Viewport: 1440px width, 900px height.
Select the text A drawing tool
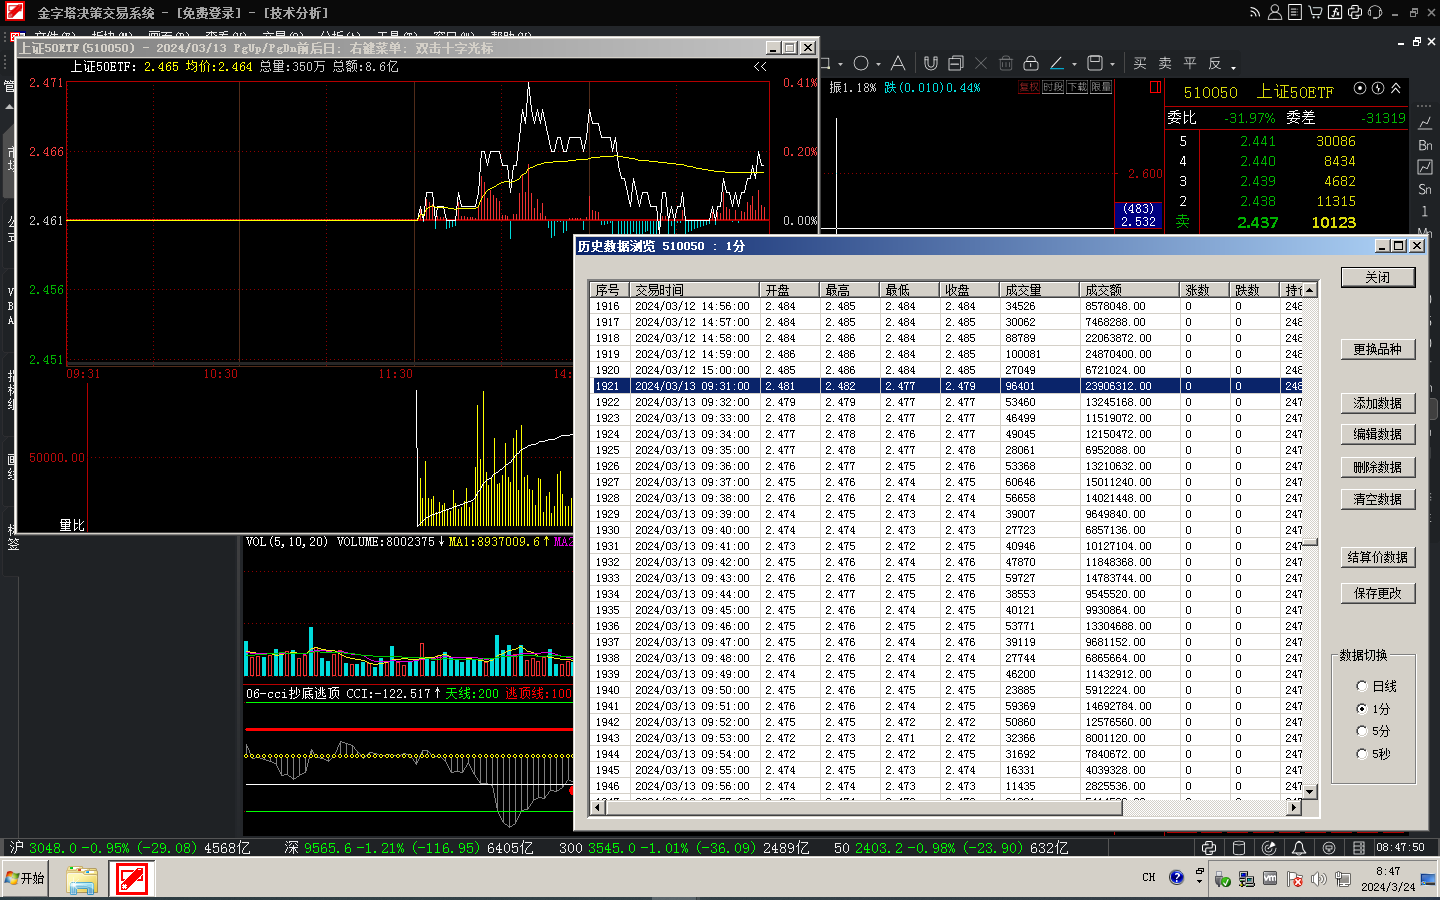tap(898, 63)
